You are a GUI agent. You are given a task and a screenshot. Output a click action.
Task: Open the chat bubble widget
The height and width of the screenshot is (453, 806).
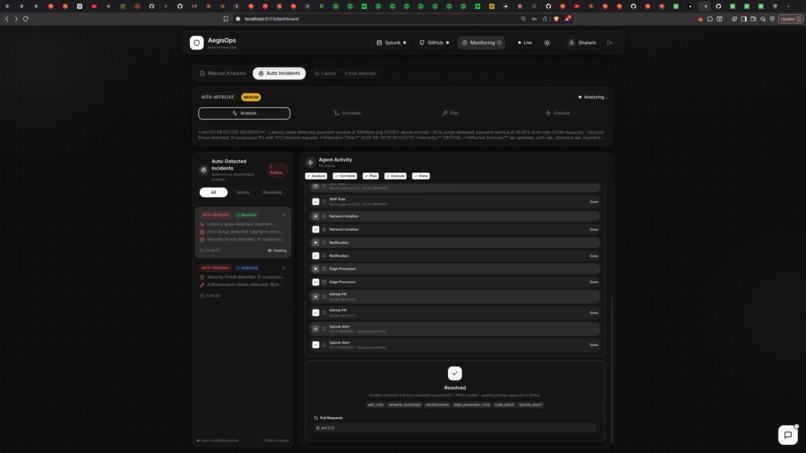787,435
